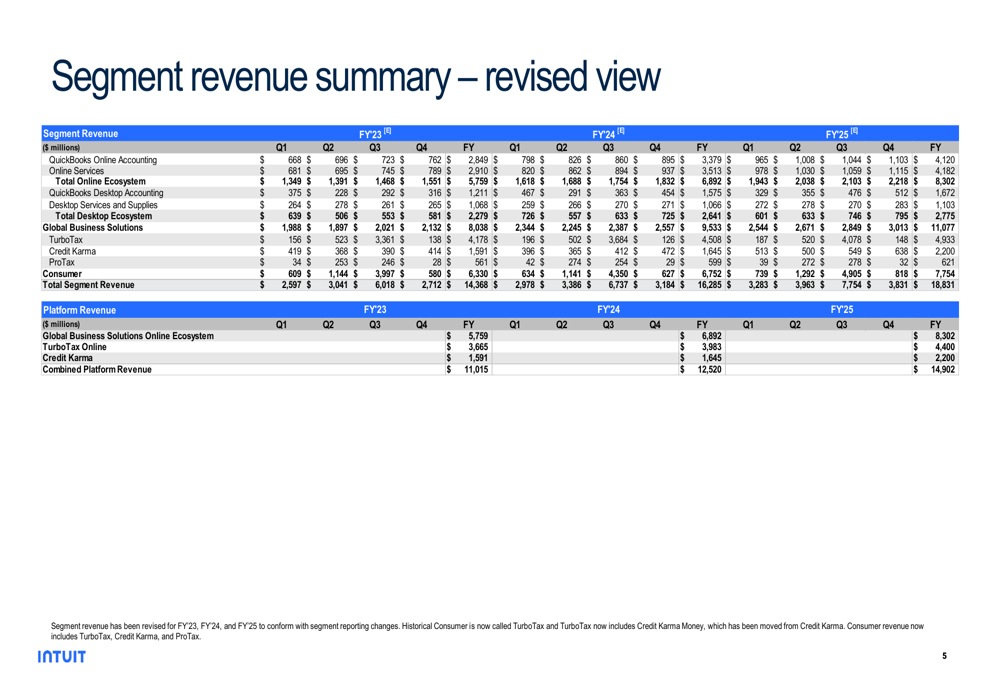Click the 'Segment Revenue' table header
Screen dimensions: 1000x685
[x=80, y=133]
